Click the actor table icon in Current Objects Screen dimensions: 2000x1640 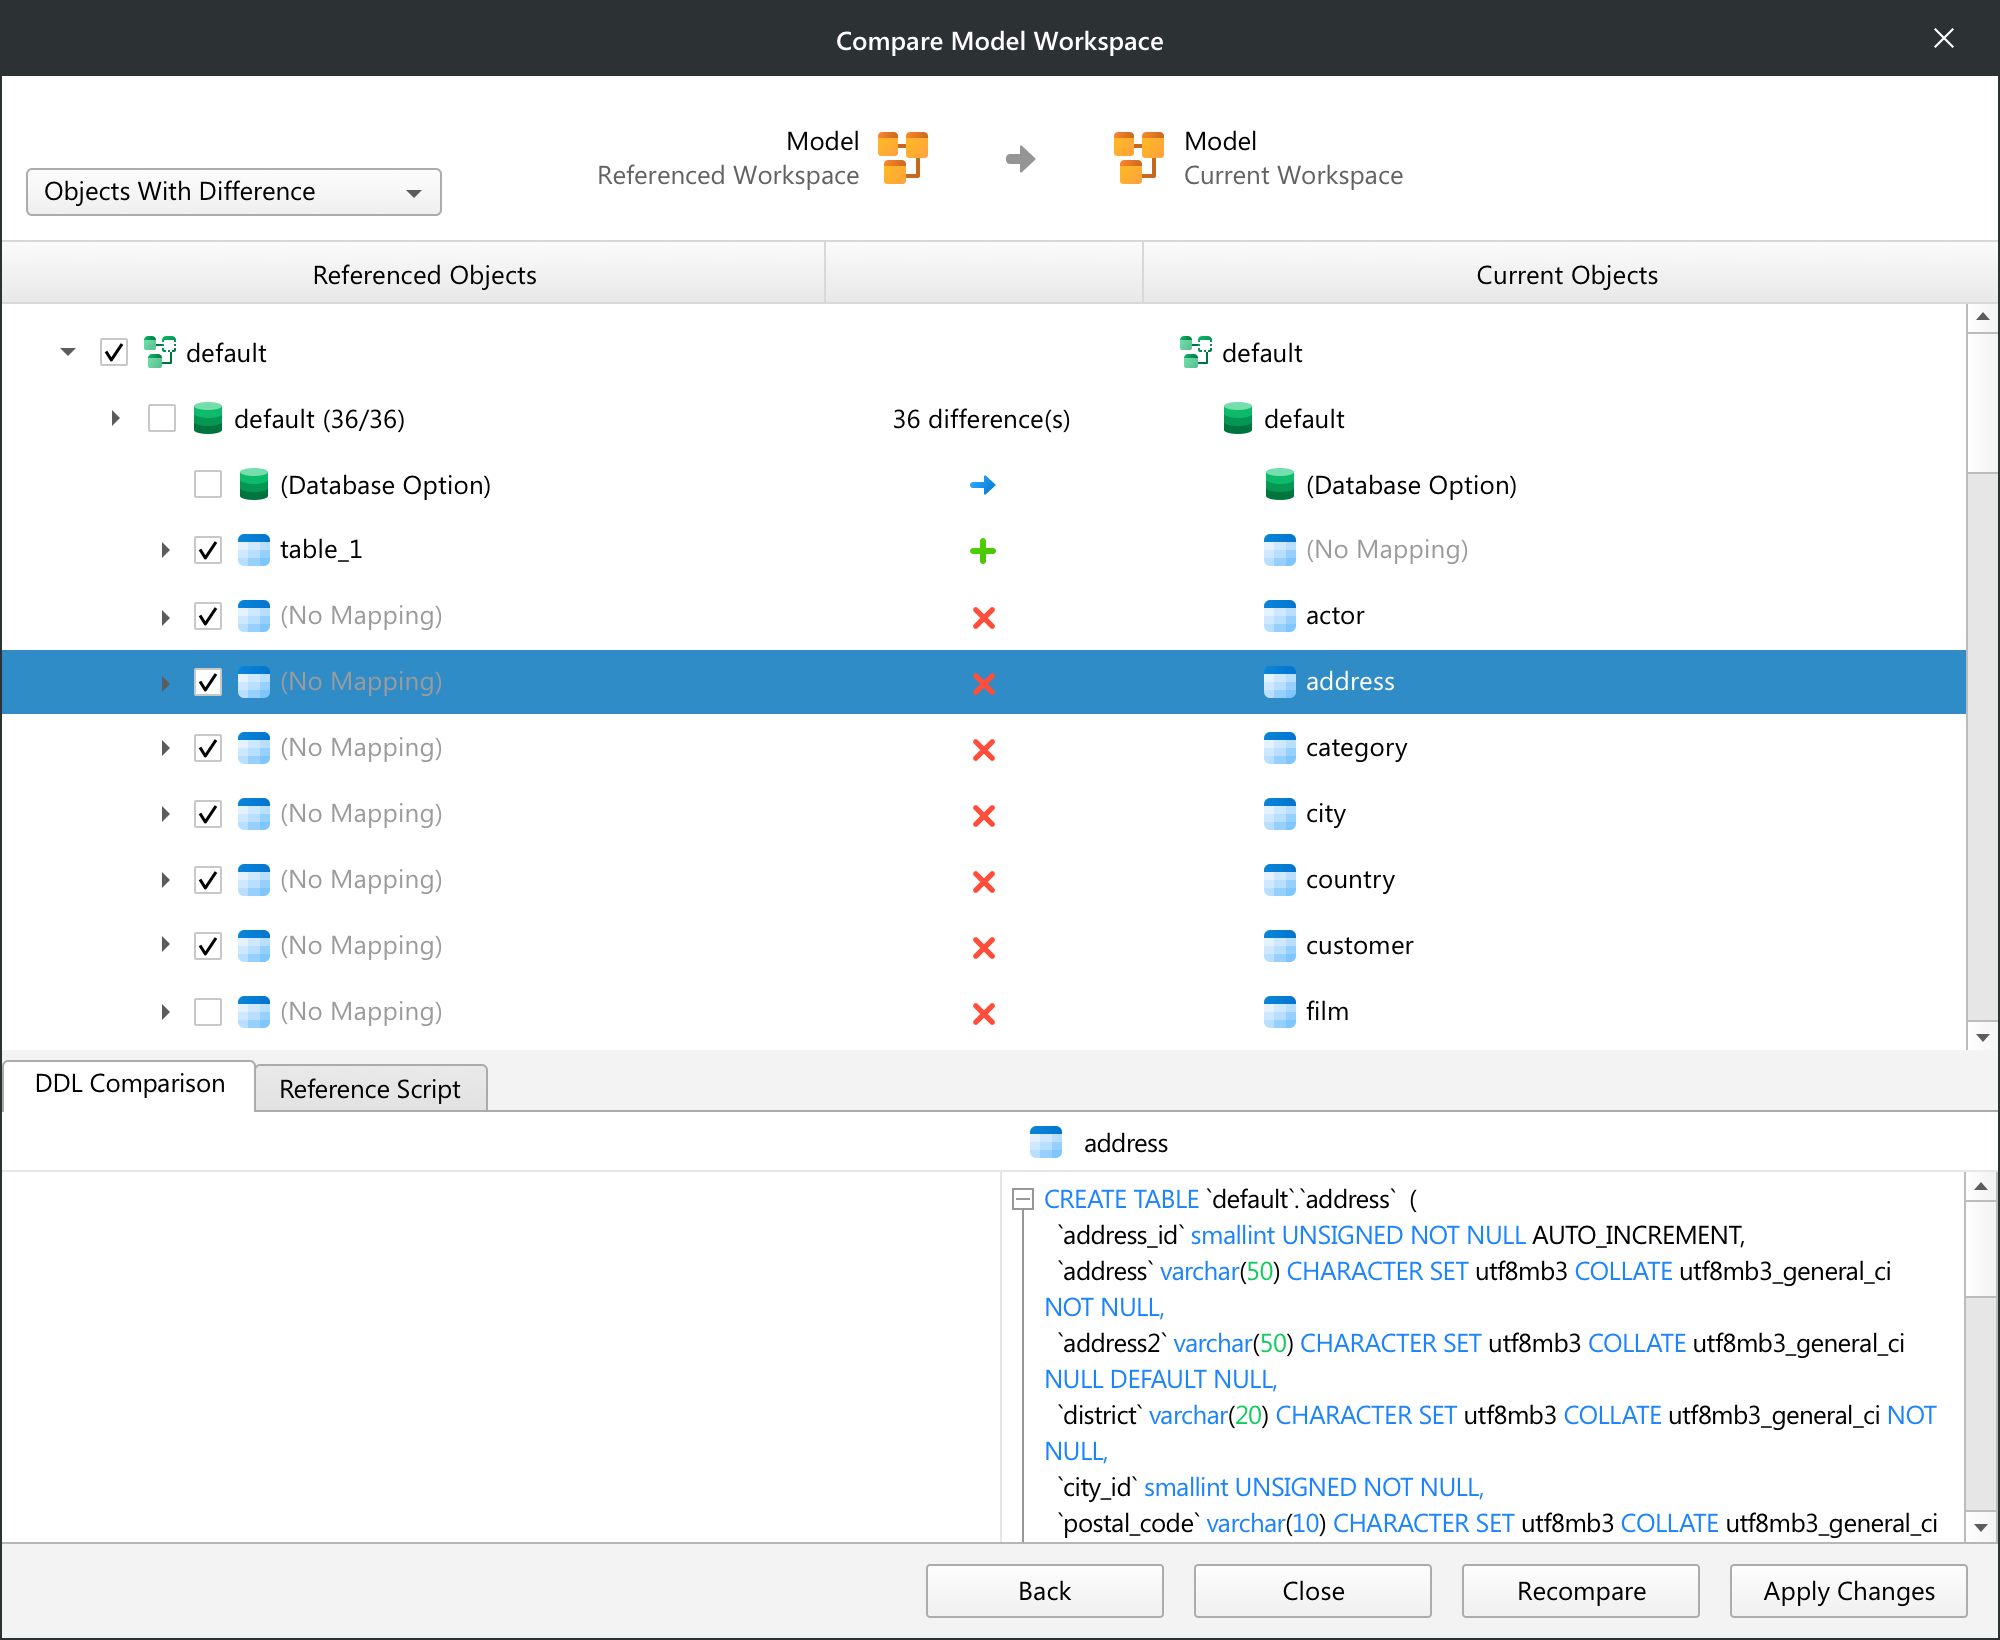point(1279,616)
